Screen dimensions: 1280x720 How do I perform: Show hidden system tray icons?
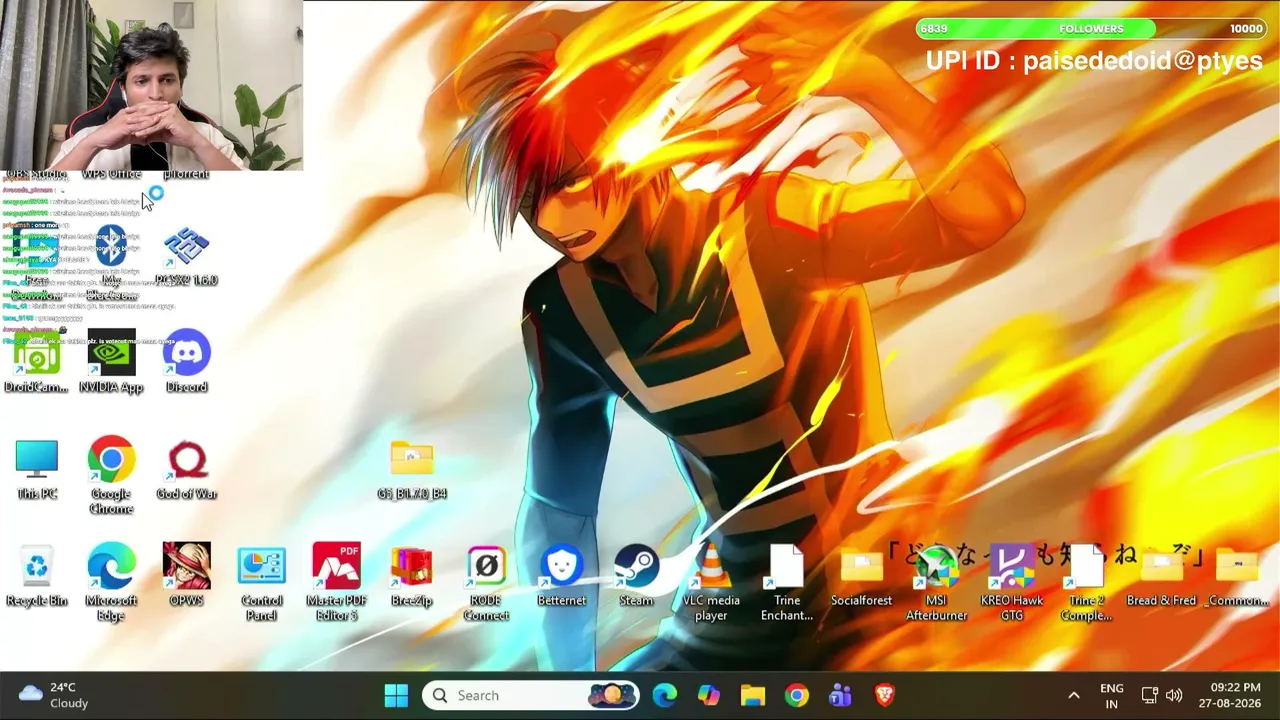tap(1074, 695)
